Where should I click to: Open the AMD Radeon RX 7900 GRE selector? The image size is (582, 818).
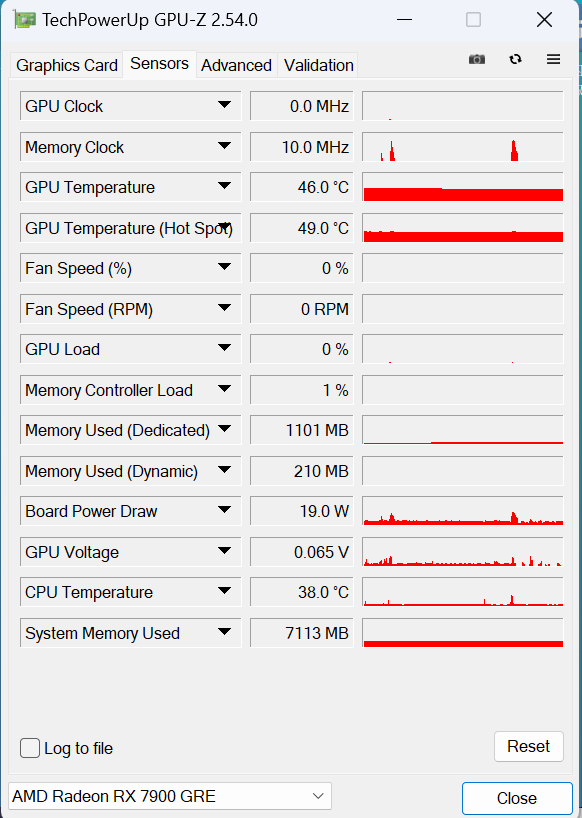tap(170, 796)
